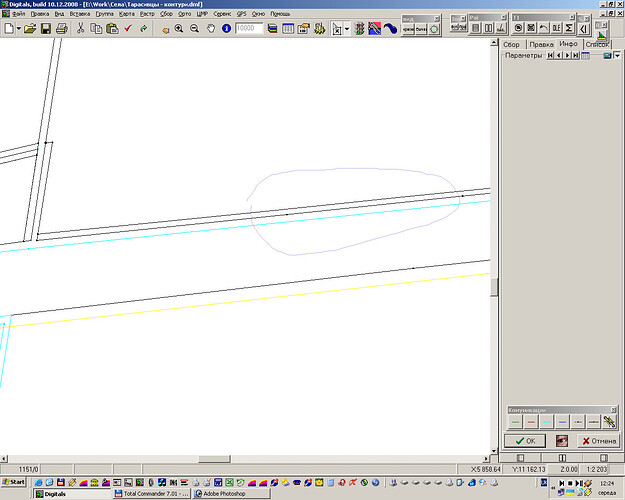Switch to the Сбор tab
The width and height of the screenshot is (625, 500).
pyautogui.click(x=512, y=45)
